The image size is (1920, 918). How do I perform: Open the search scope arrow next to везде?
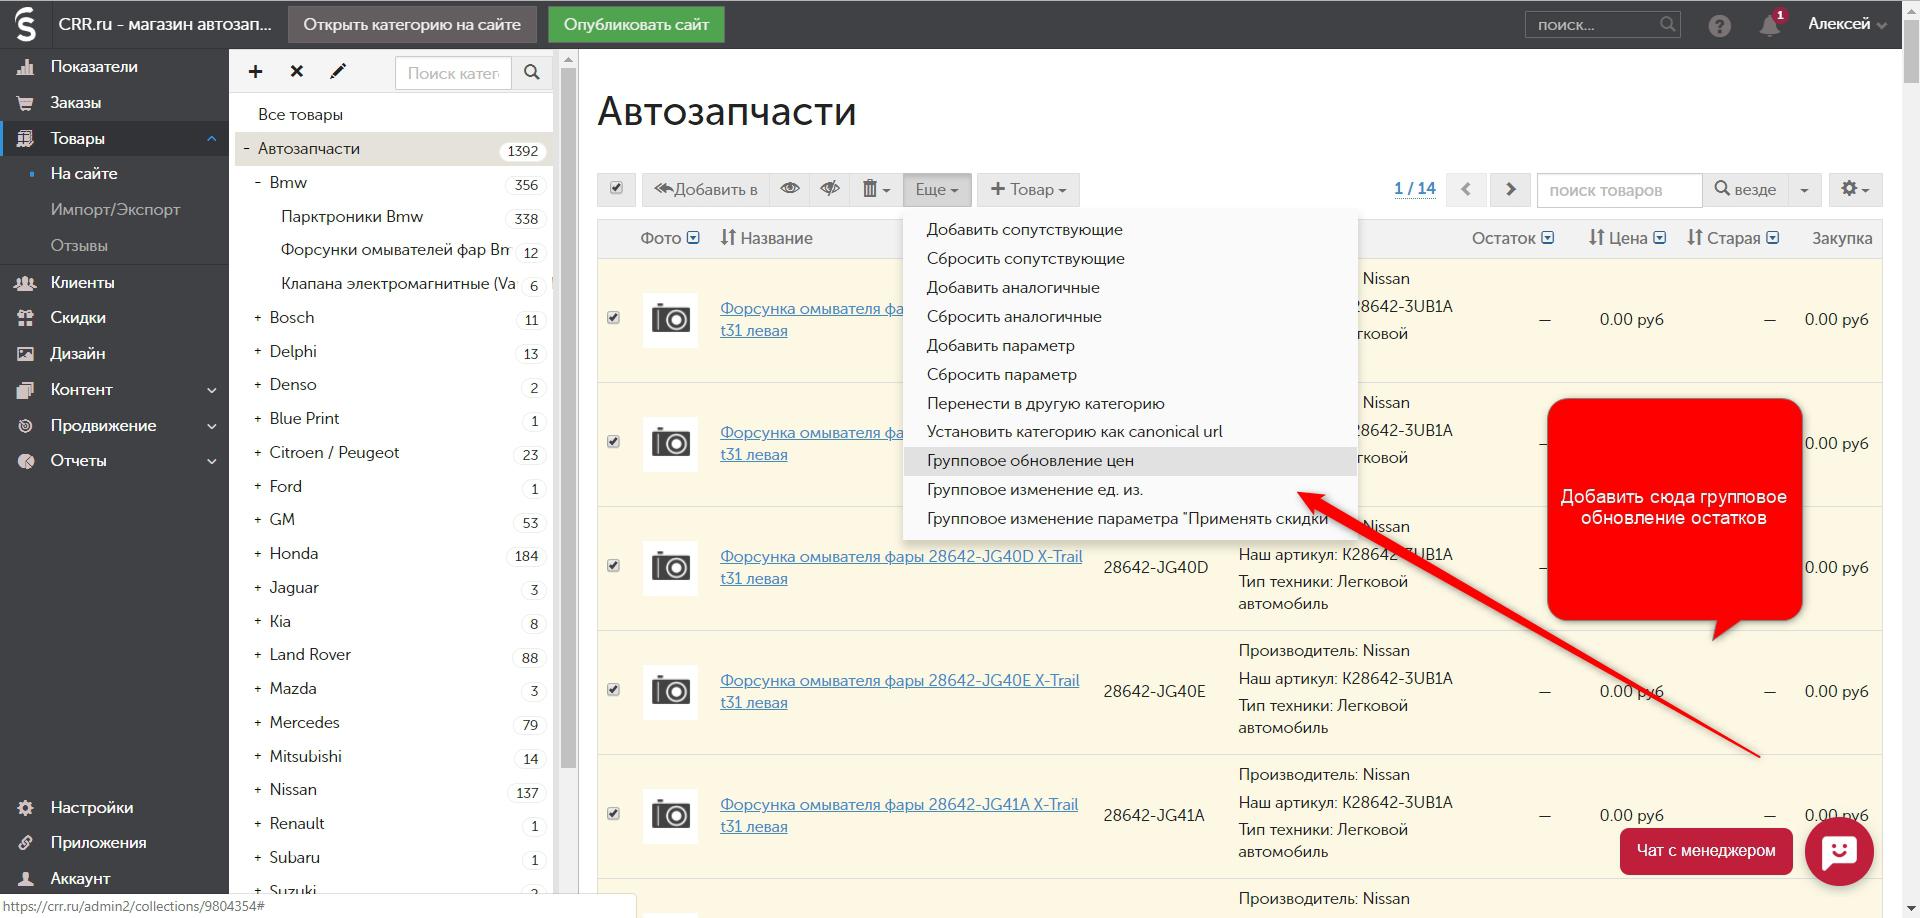coord(1804,189)
